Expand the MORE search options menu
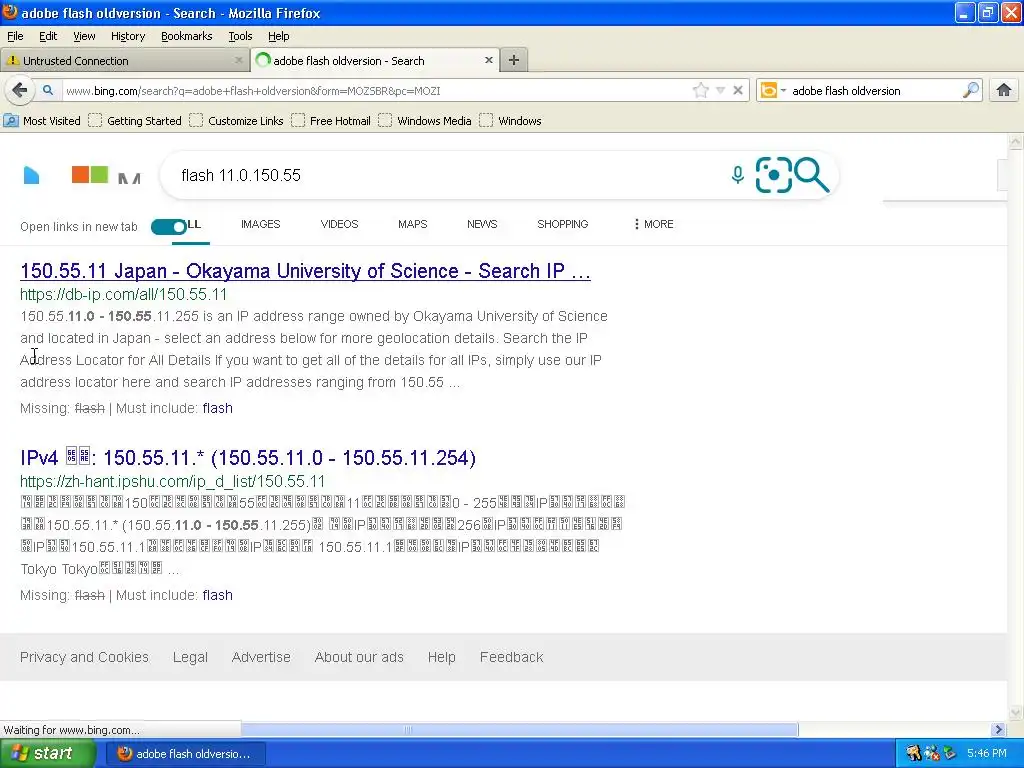1024x768 pixels. 653,224
